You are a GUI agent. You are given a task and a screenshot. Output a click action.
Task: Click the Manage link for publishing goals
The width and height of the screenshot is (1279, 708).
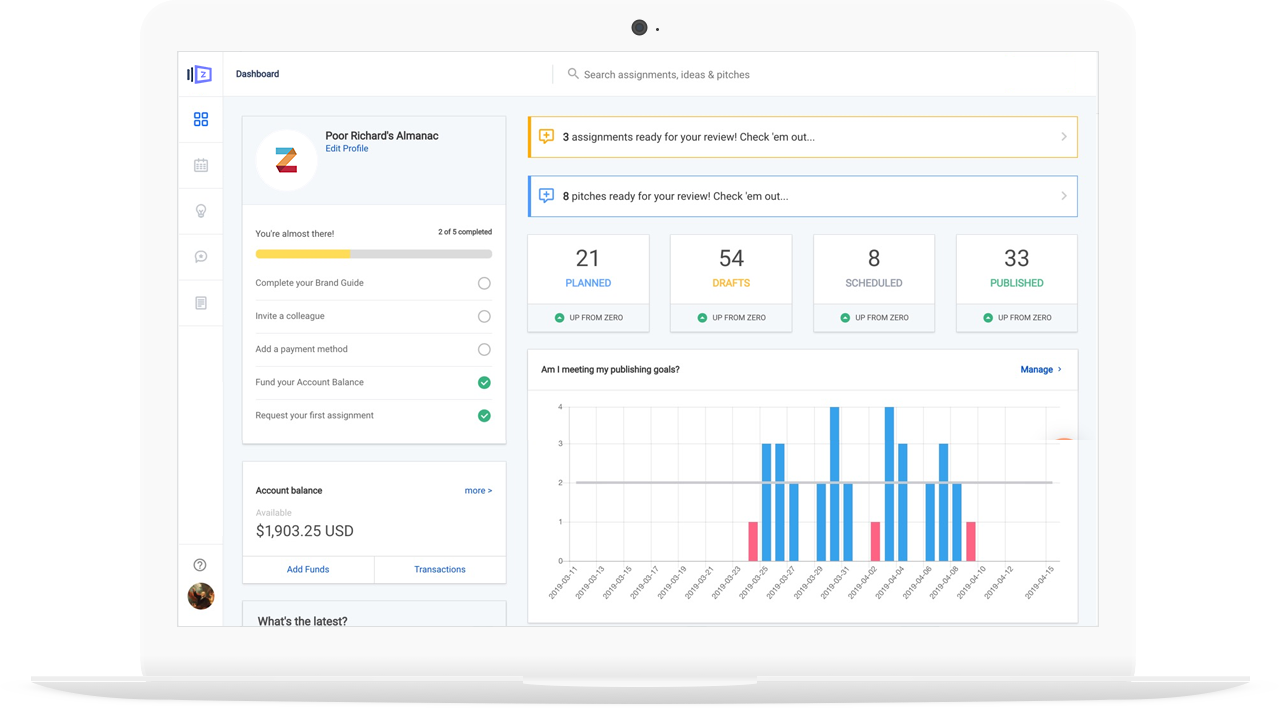(x=1040, y=370)
